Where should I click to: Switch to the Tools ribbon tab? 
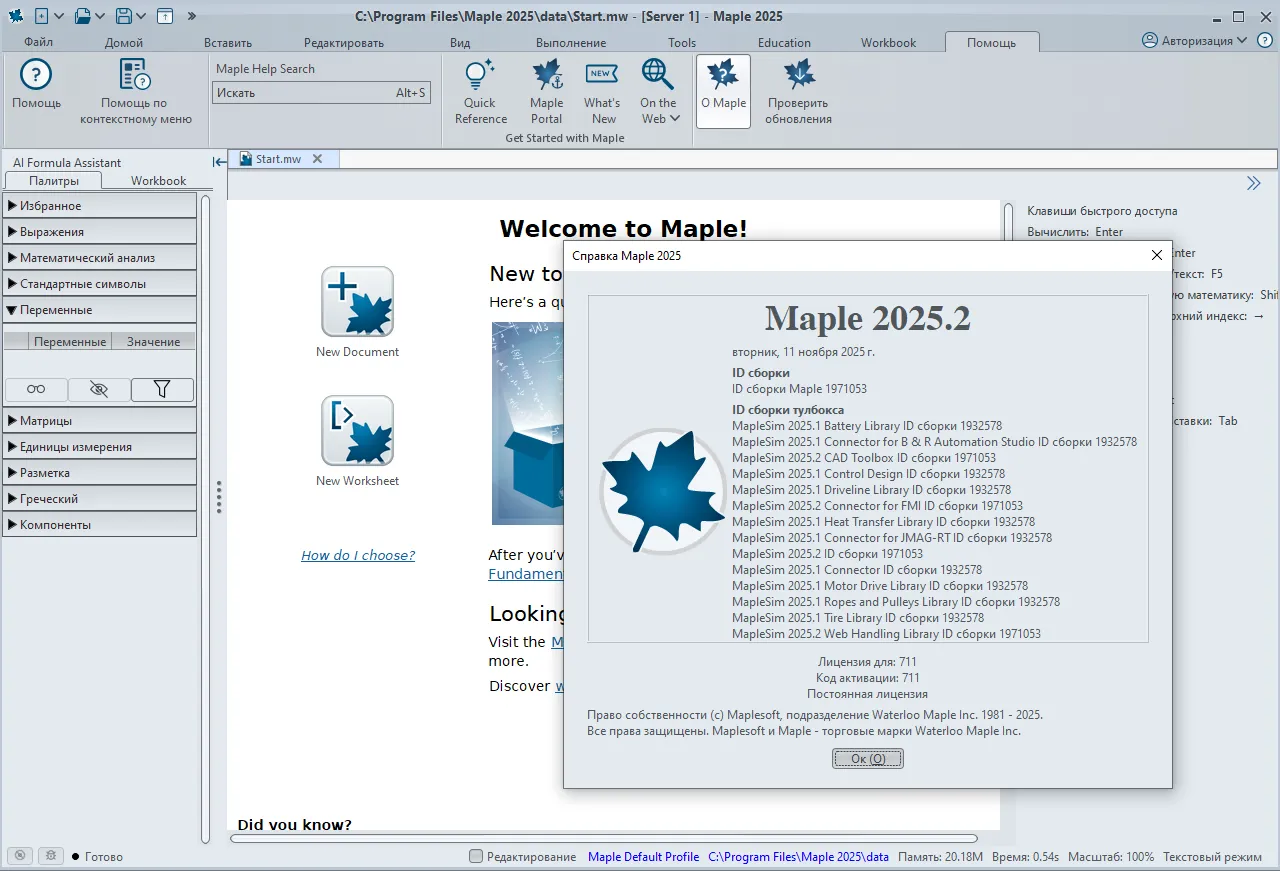[x=682, y=43]
